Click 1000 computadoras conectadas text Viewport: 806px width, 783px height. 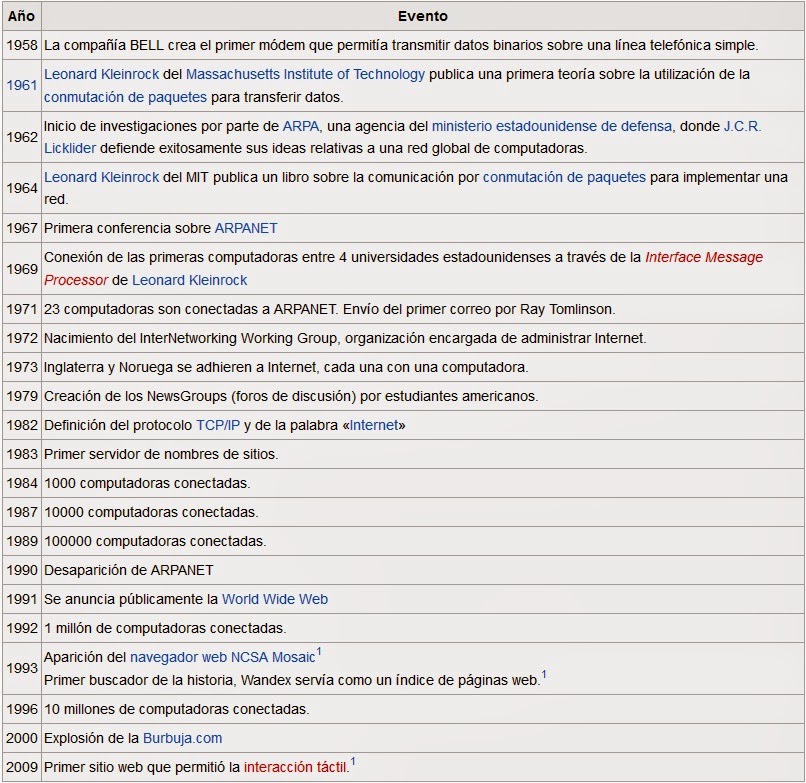click(147, 483)
